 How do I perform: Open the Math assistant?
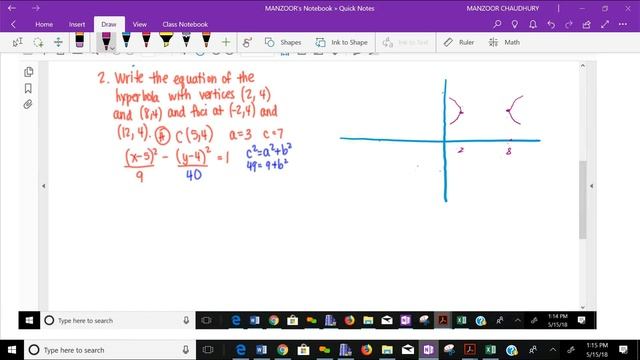tap(504, 42)
